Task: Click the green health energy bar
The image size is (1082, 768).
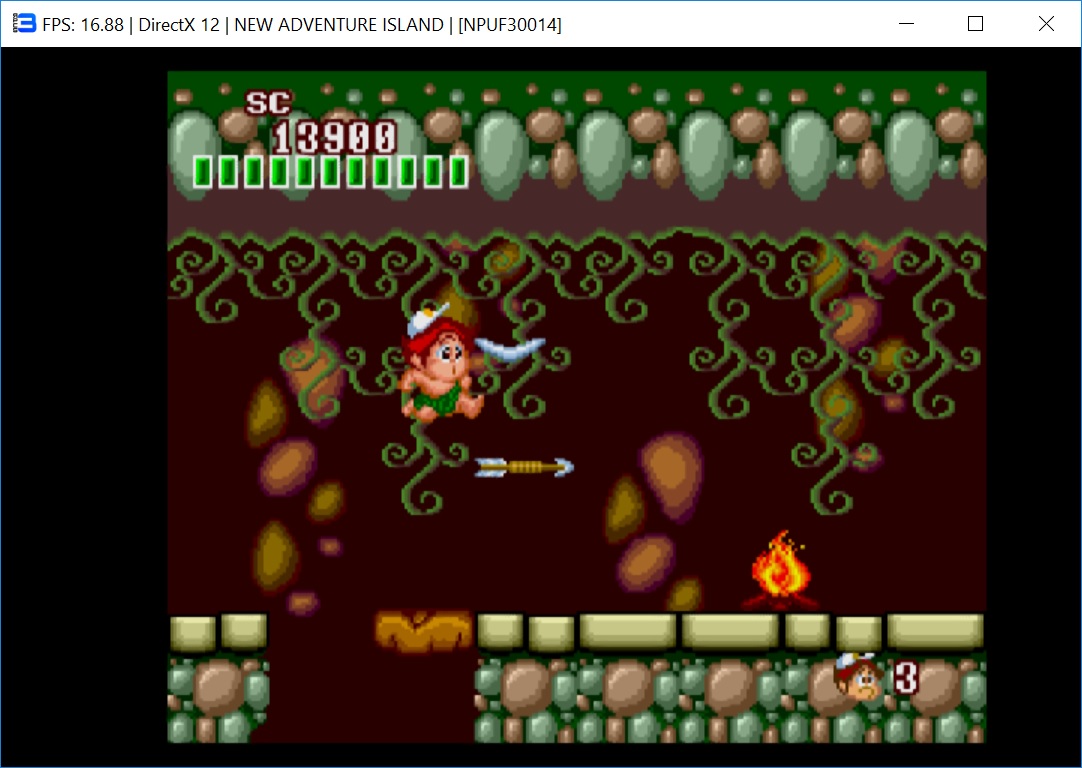Action: pos(331,172)
